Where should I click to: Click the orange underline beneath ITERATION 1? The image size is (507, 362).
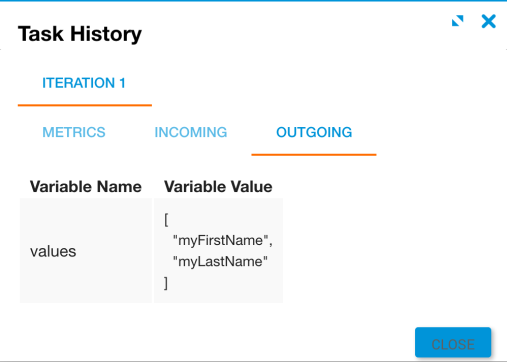[85, 105]
